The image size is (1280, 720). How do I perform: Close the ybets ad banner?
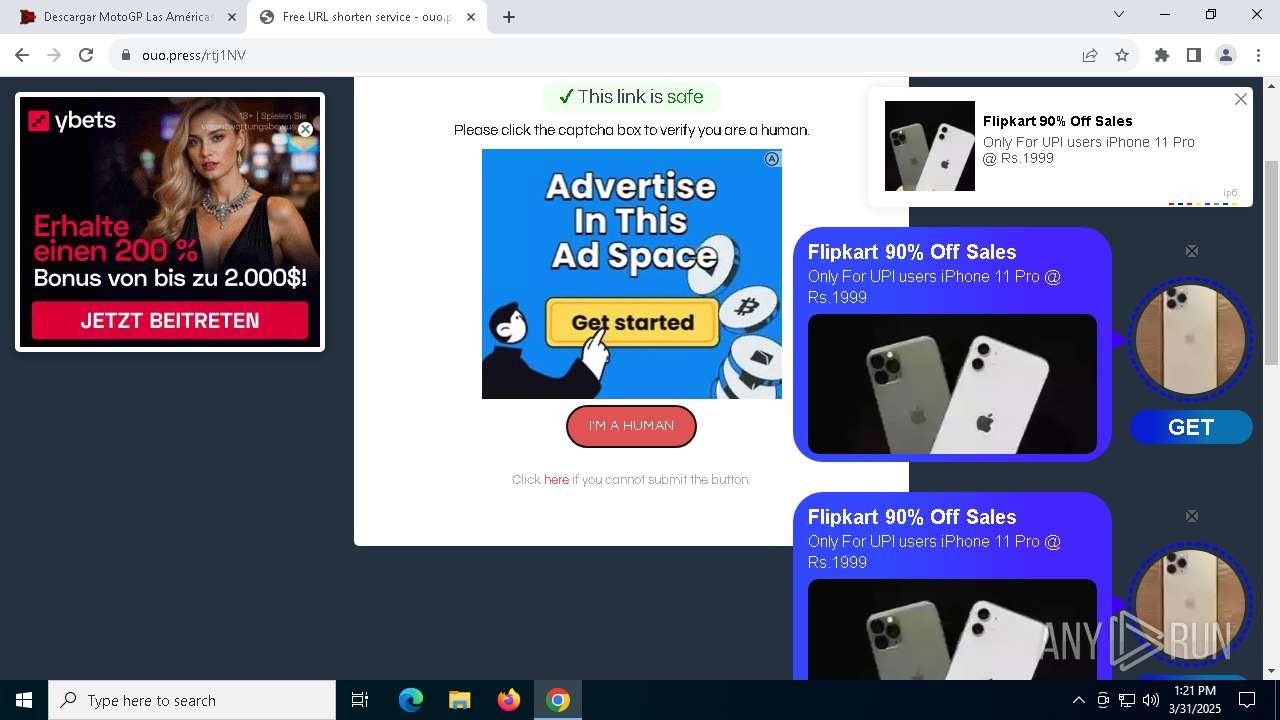pyautogui.click(x=305, y=129)
